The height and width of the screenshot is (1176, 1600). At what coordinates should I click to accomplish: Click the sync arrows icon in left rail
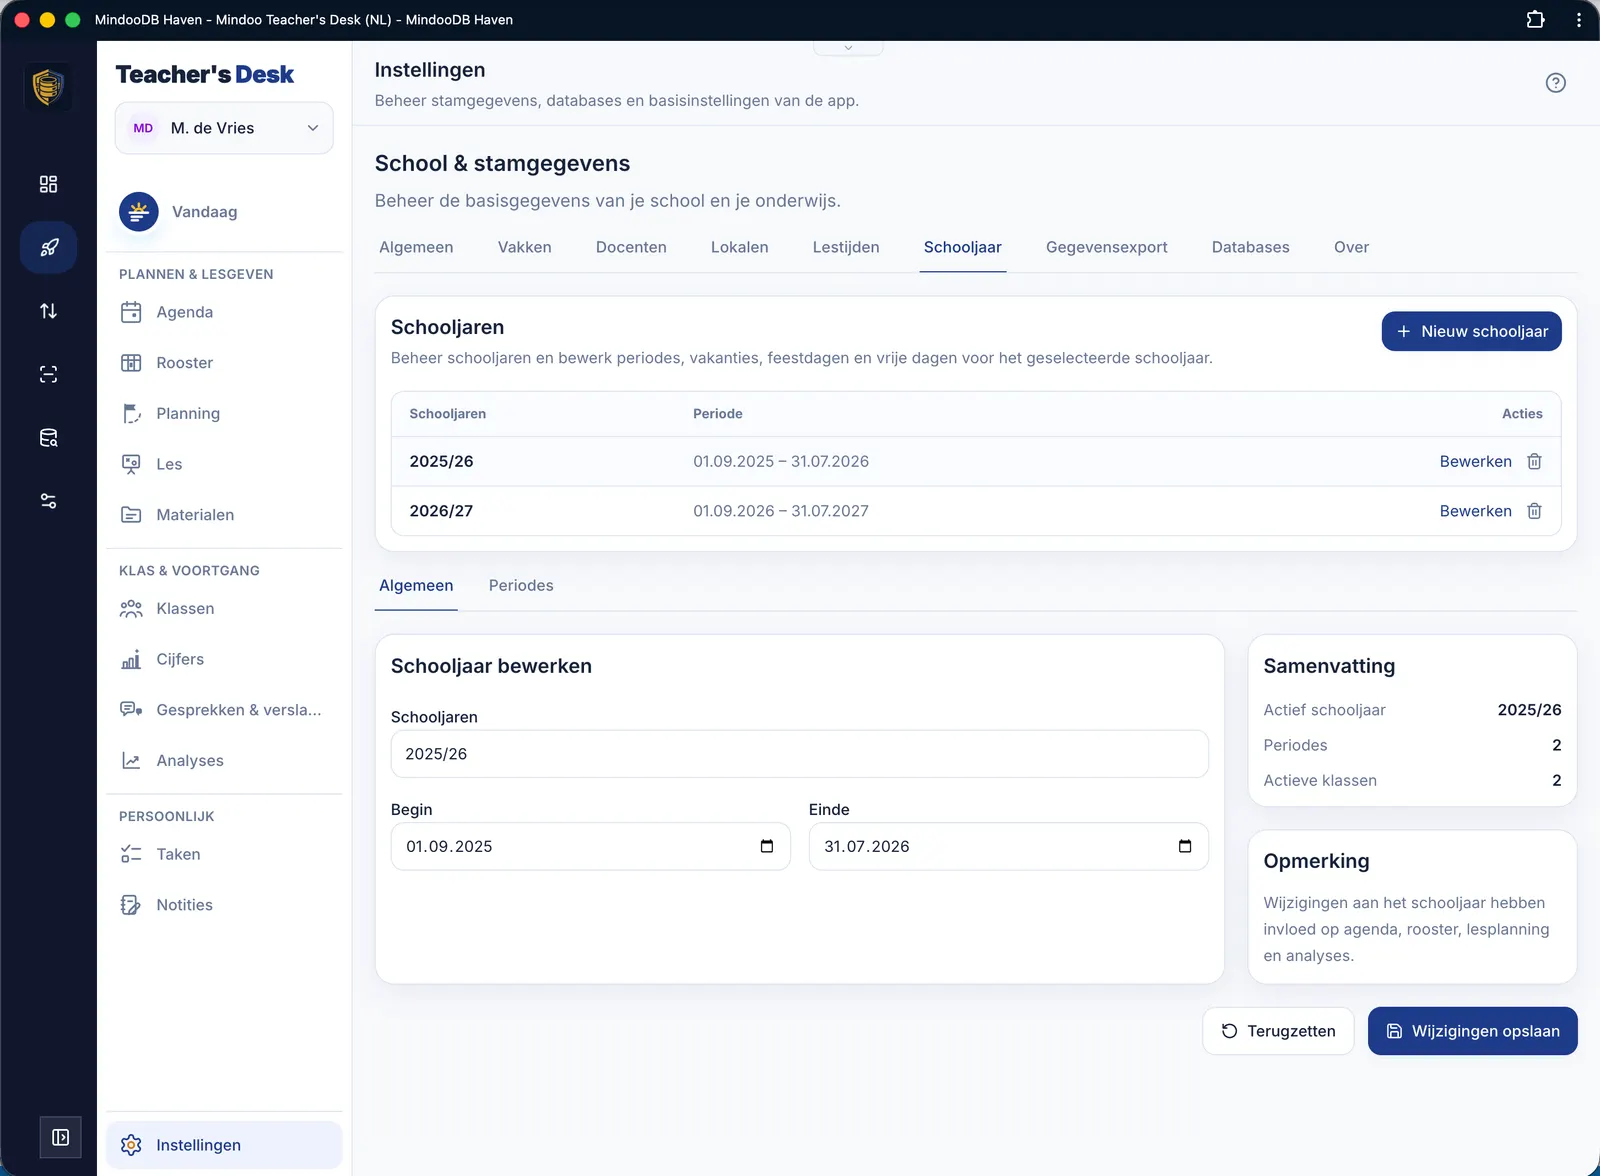(48, 311)
